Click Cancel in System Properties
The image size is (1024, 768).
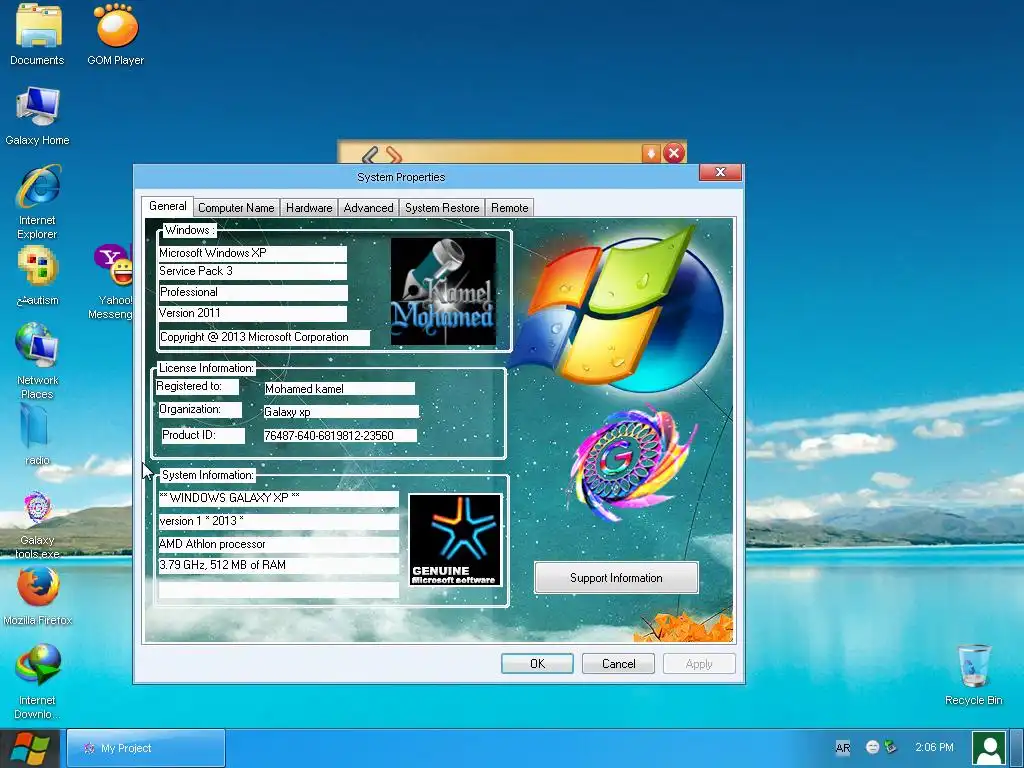(x=618, y=664)
